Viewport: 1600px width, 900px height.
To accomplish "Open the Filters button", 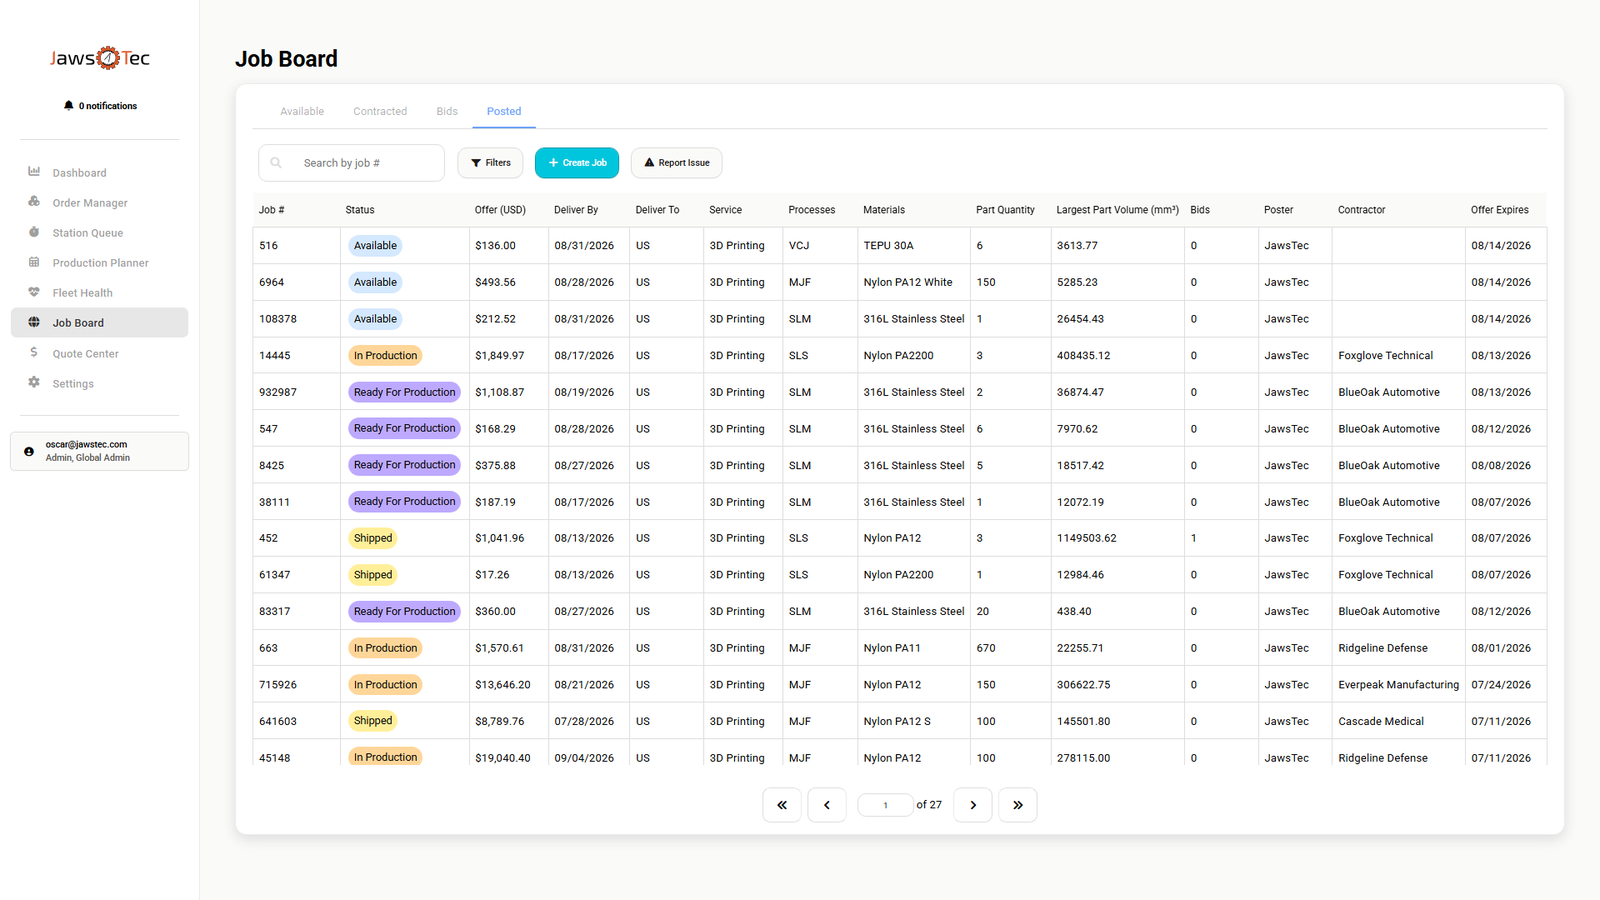I will point(491,163).
